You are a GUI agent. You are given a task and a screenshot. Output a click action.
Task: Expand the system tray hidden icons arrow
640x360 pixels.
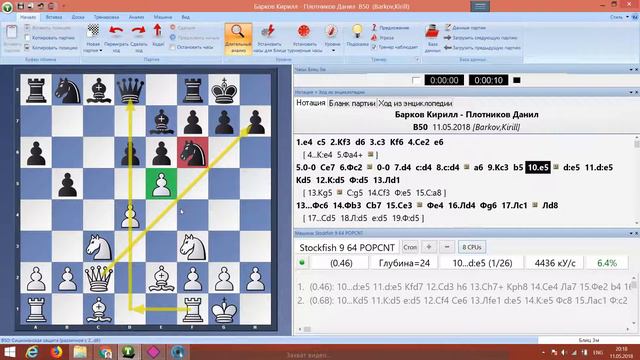[543, 352]
